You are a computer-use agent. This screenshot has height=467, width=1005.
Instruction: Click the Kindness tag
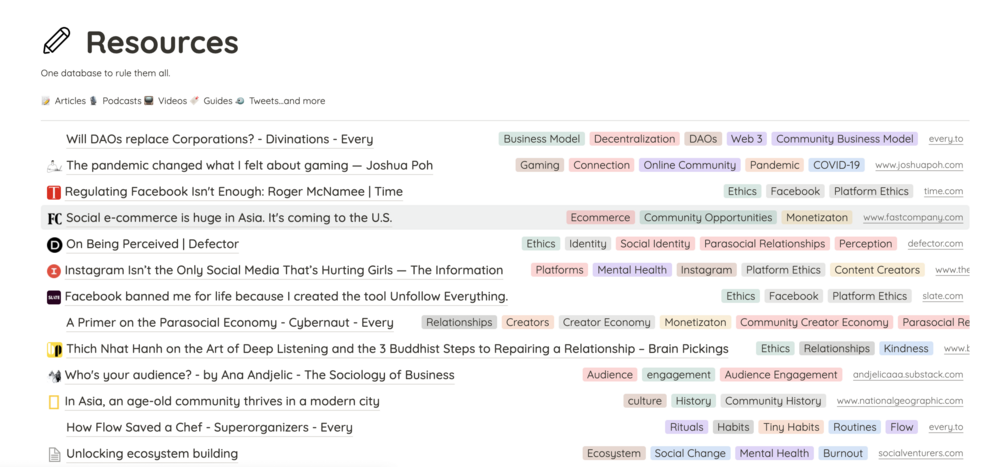(x=906, y=349)
